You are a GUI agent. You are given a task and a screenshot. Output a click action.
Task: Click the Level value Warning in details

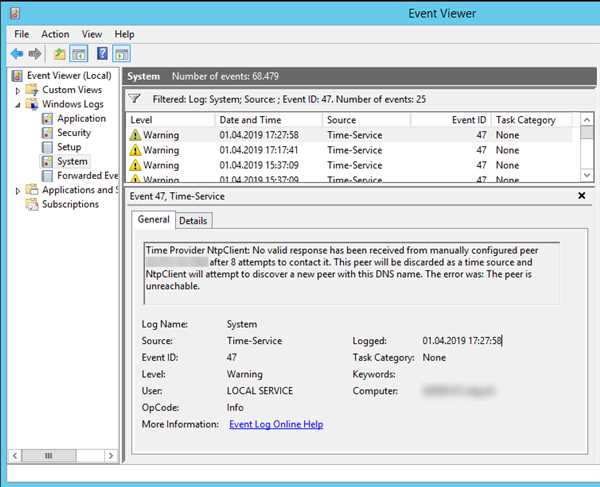click(x=245, y=374)
